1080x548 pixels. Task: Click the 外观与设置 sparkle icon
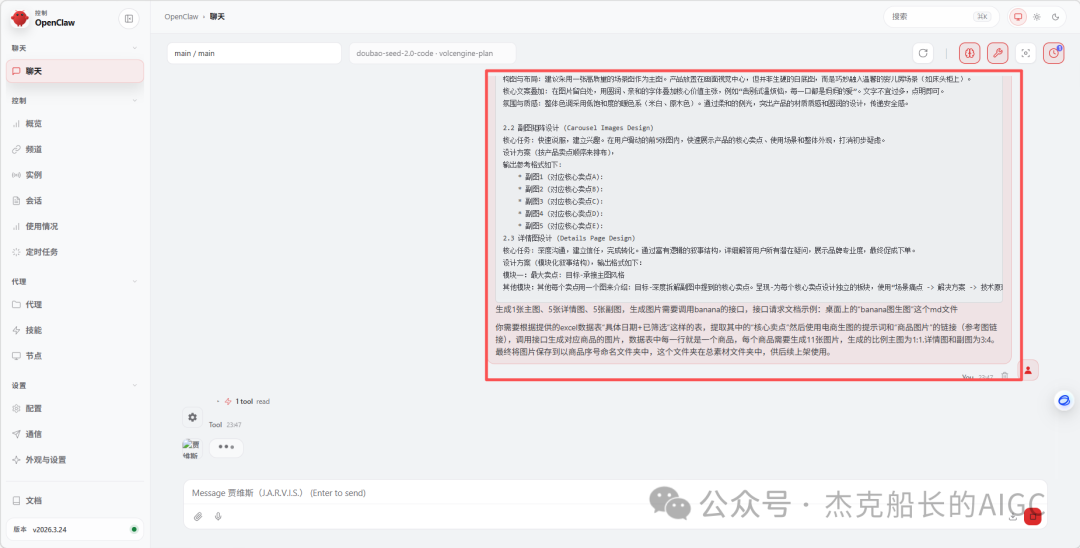[x=17, y=460]
